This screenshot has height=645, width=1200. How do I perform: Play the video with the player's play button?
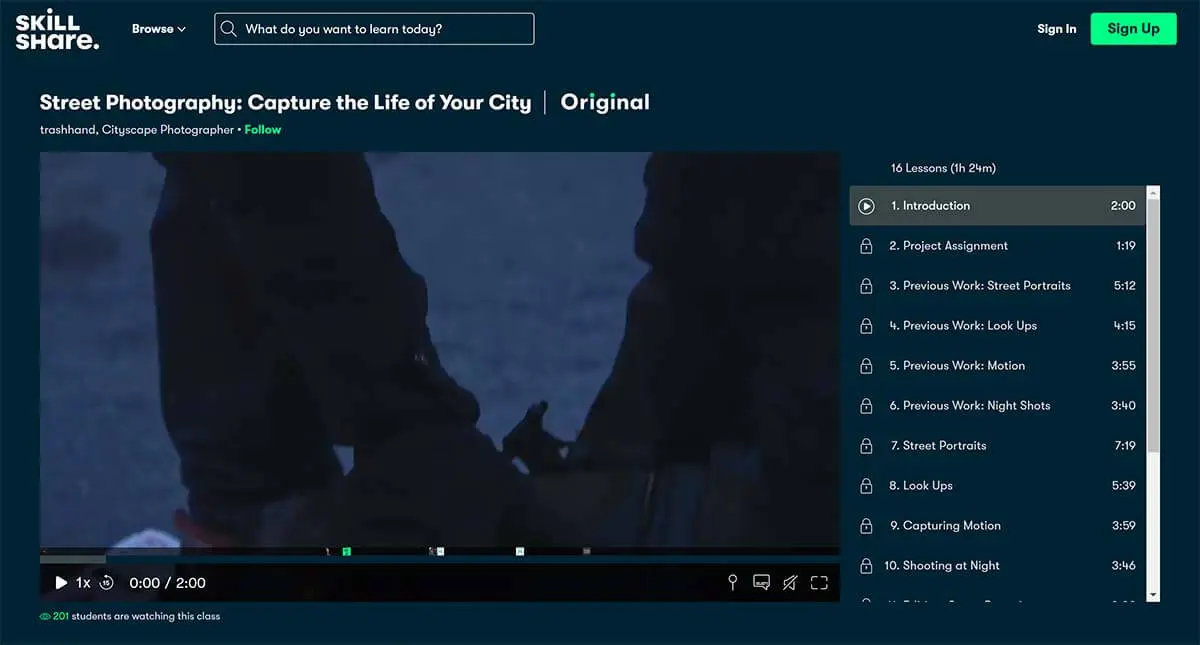pyautogui.click(x=61, y=582)
